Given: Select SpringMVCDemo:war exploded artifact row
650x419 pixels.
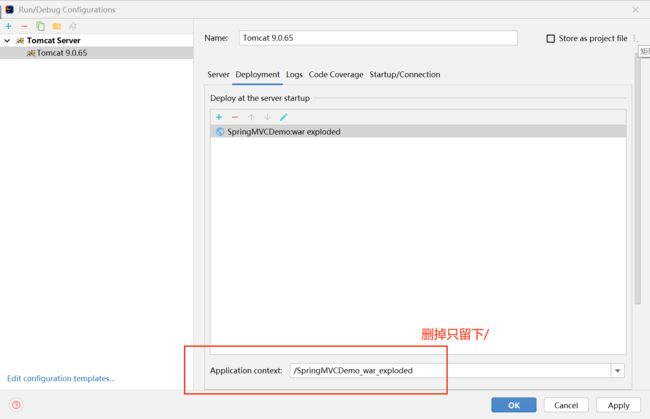Looking at the screenshot, I should click(418, 131).
